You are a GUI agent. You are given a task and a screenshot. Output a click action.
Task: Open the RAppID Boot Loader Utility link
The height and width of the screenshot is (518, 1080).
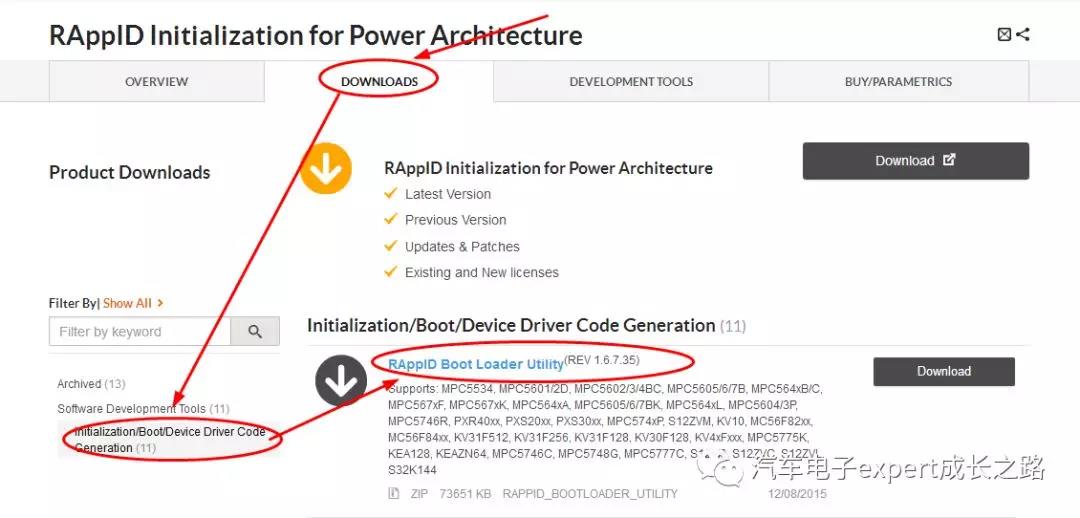click(475, 364)
